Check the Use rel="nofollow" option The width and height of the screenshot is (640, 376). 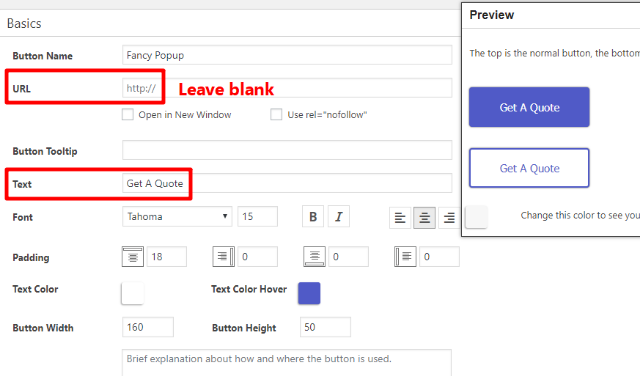(276, 114)
